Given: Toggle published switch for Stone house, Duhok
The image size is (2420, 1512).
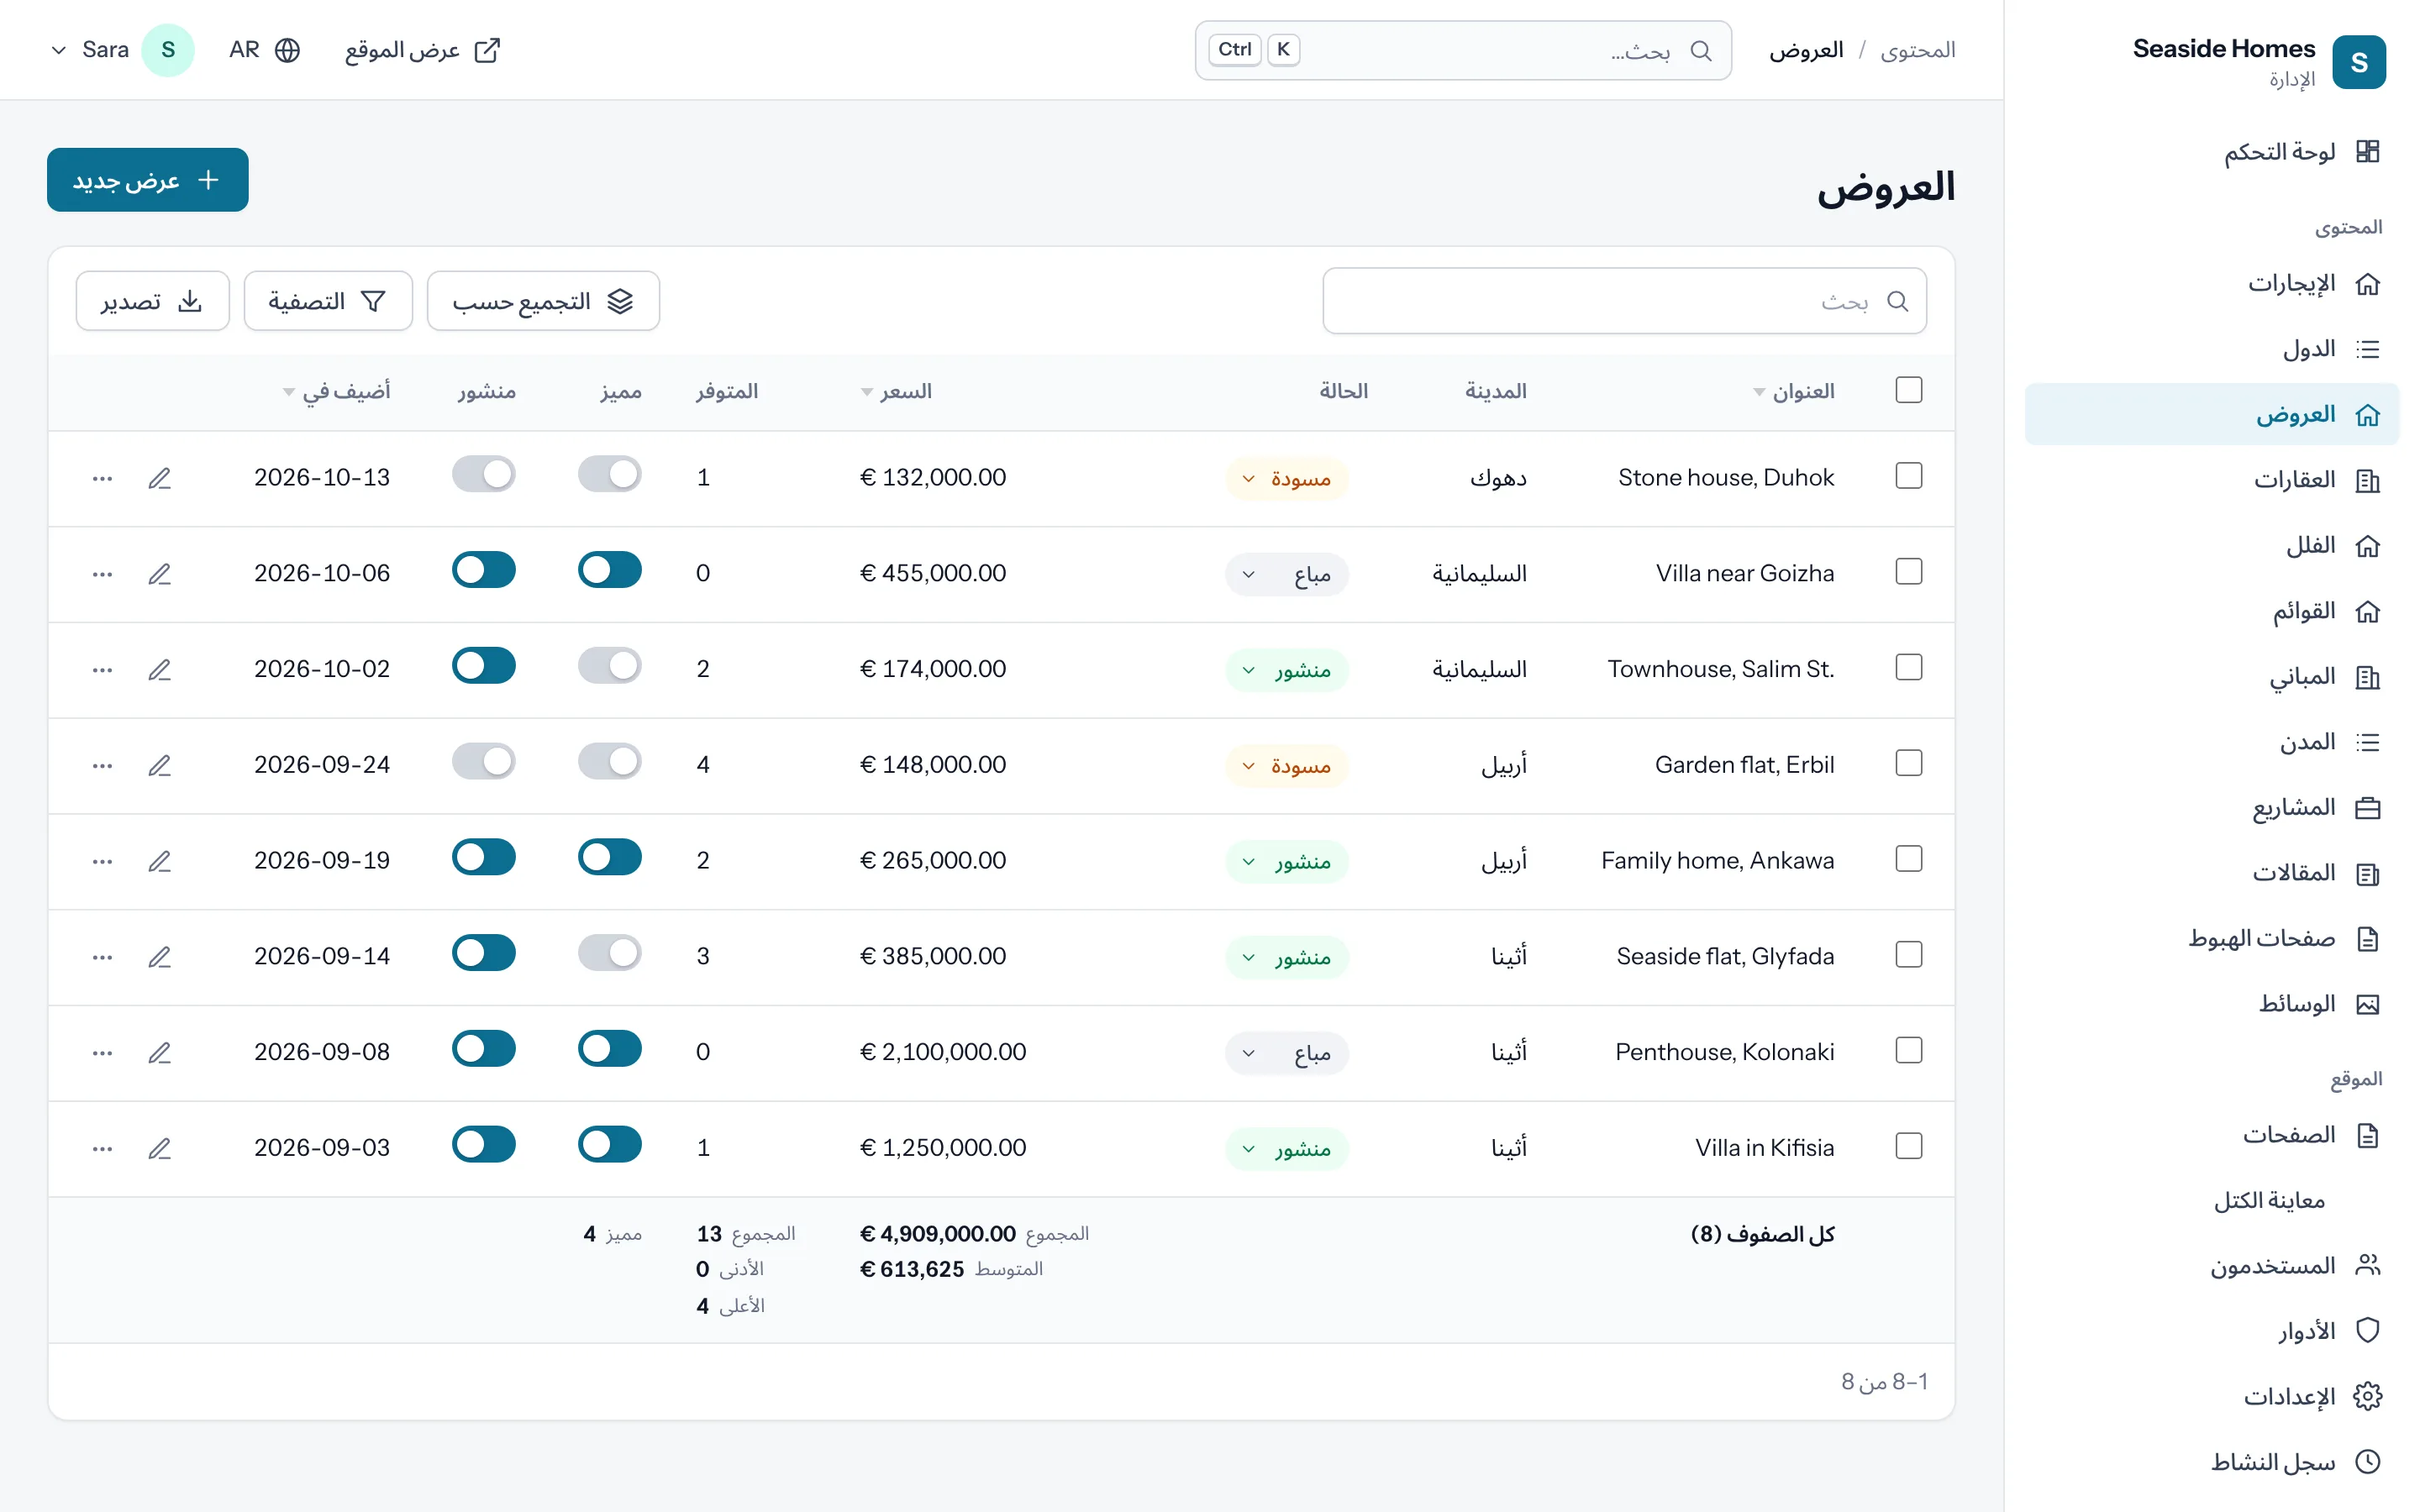Looking at the screenshot, I should pyautogui.click(x=484, y=474).
